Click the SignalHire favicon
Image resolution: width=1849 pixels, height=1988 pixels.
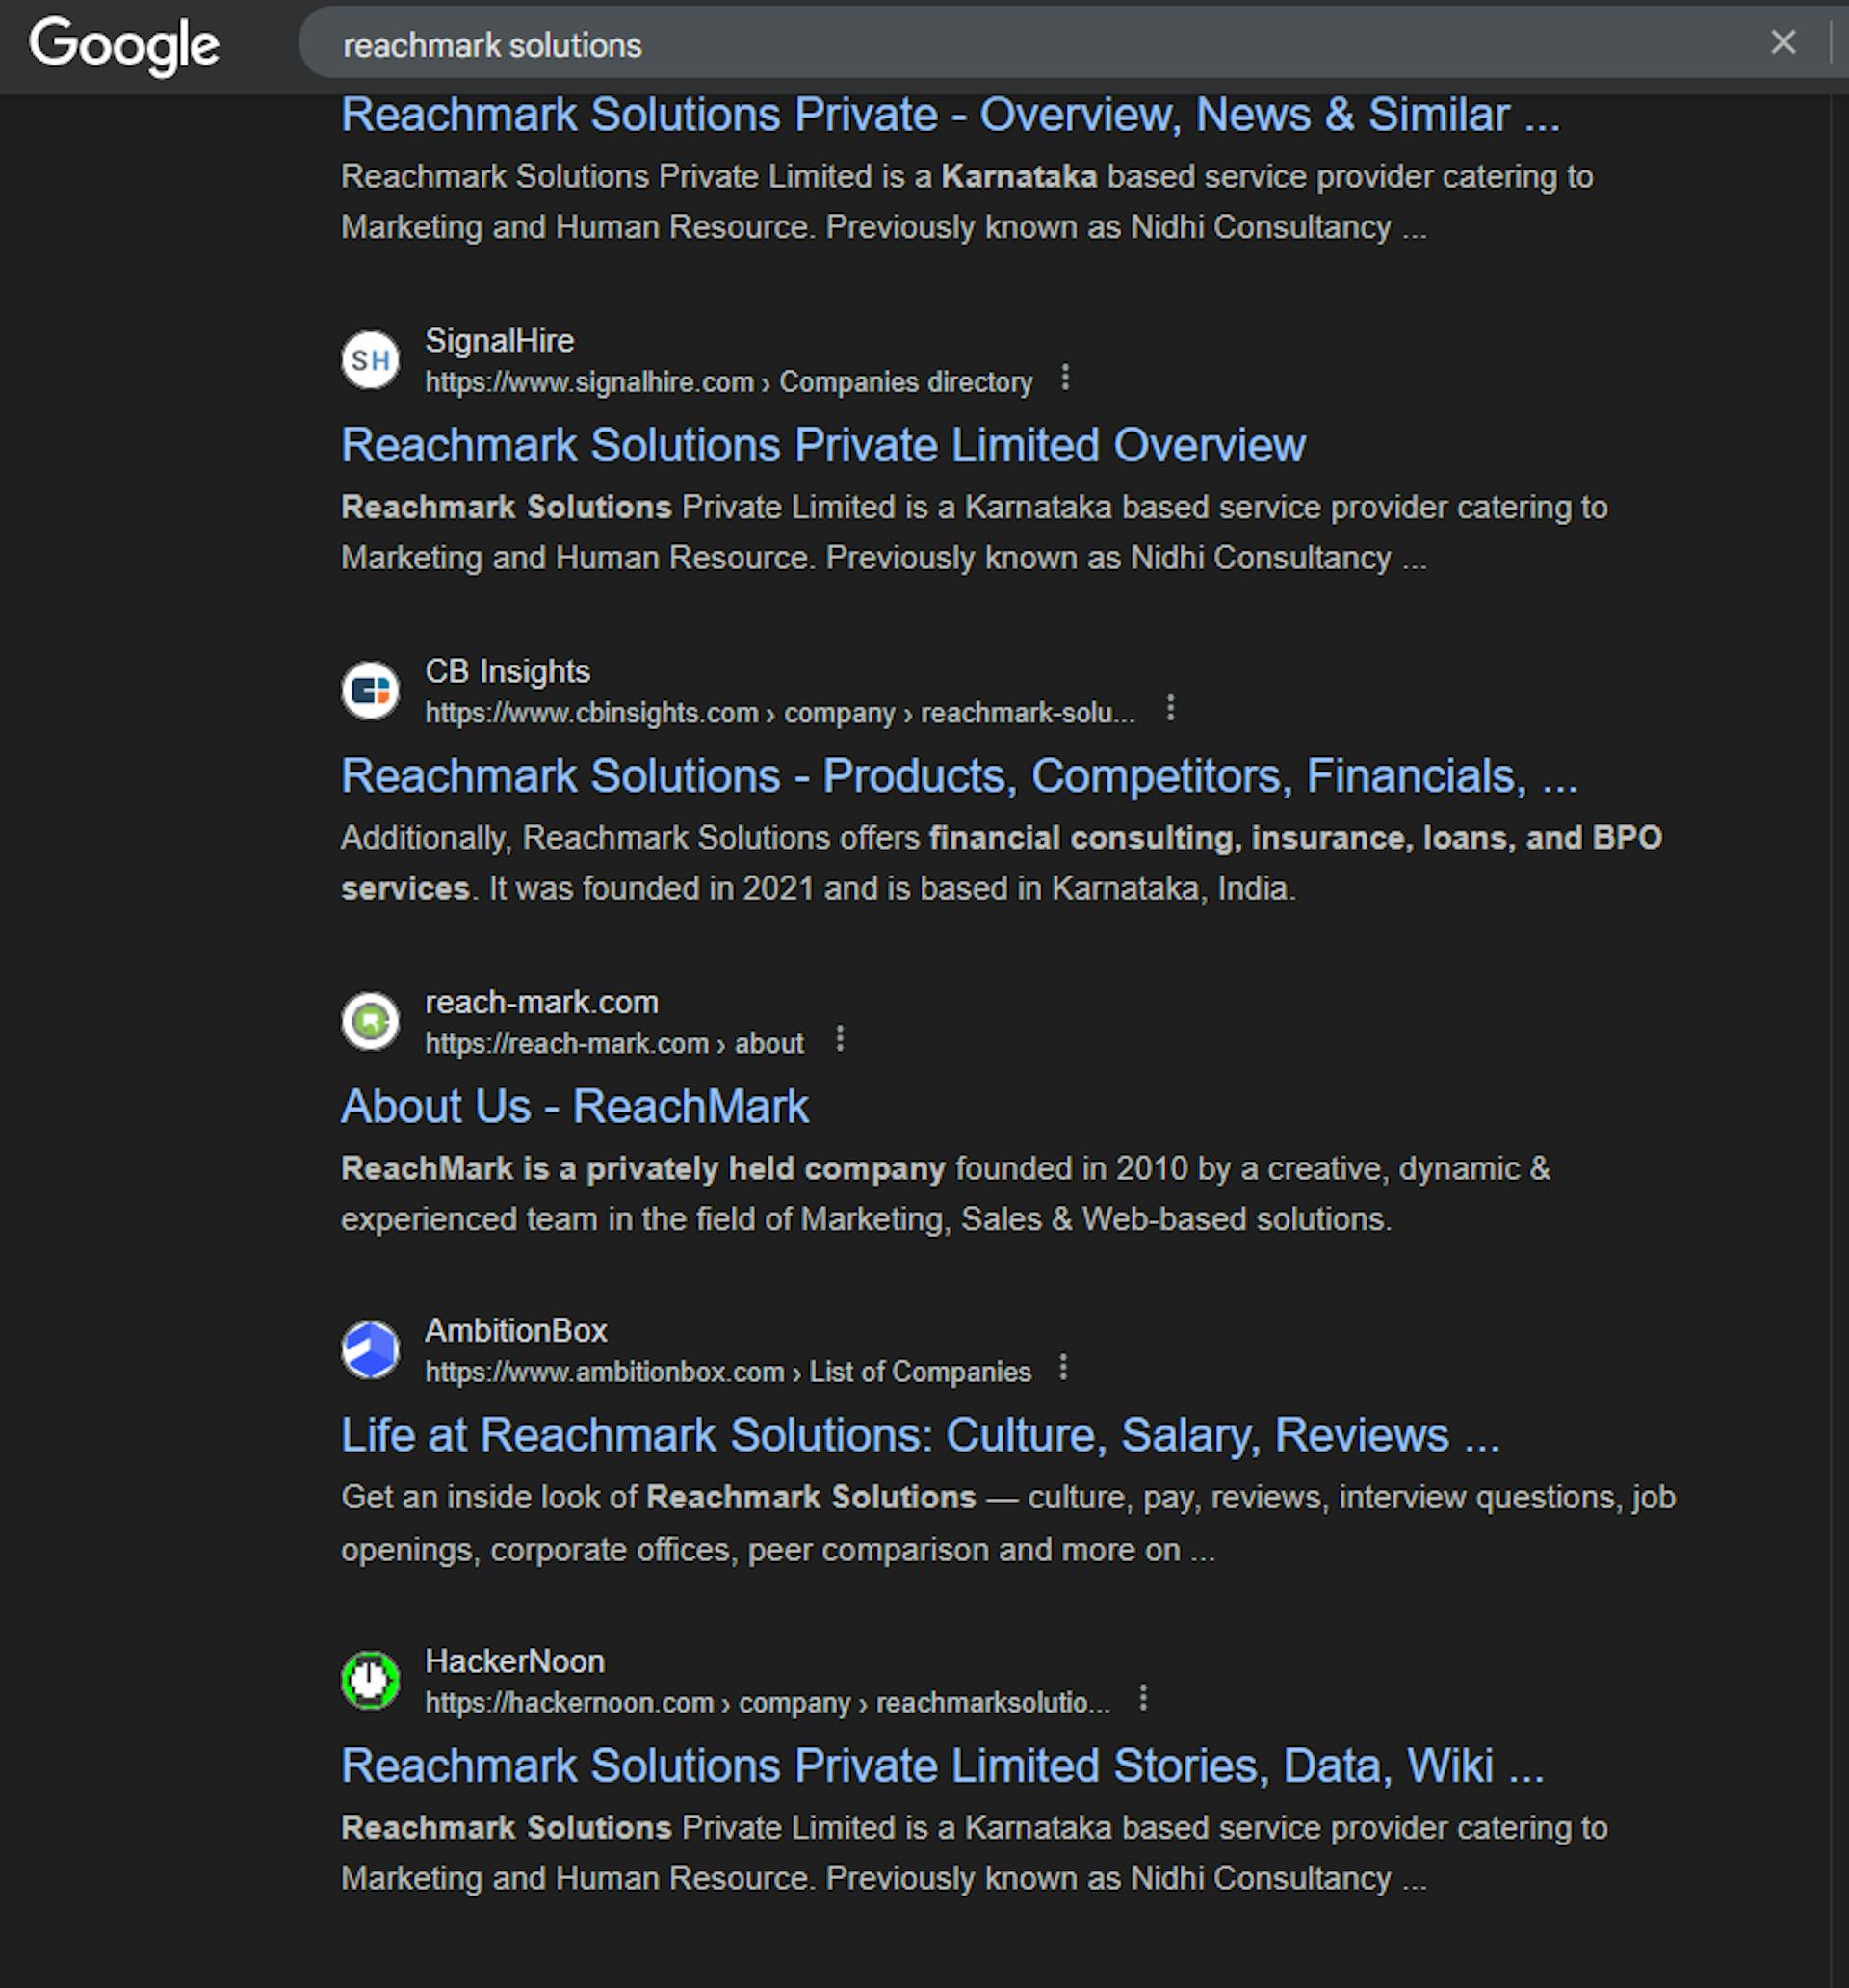tap(371, 360)
